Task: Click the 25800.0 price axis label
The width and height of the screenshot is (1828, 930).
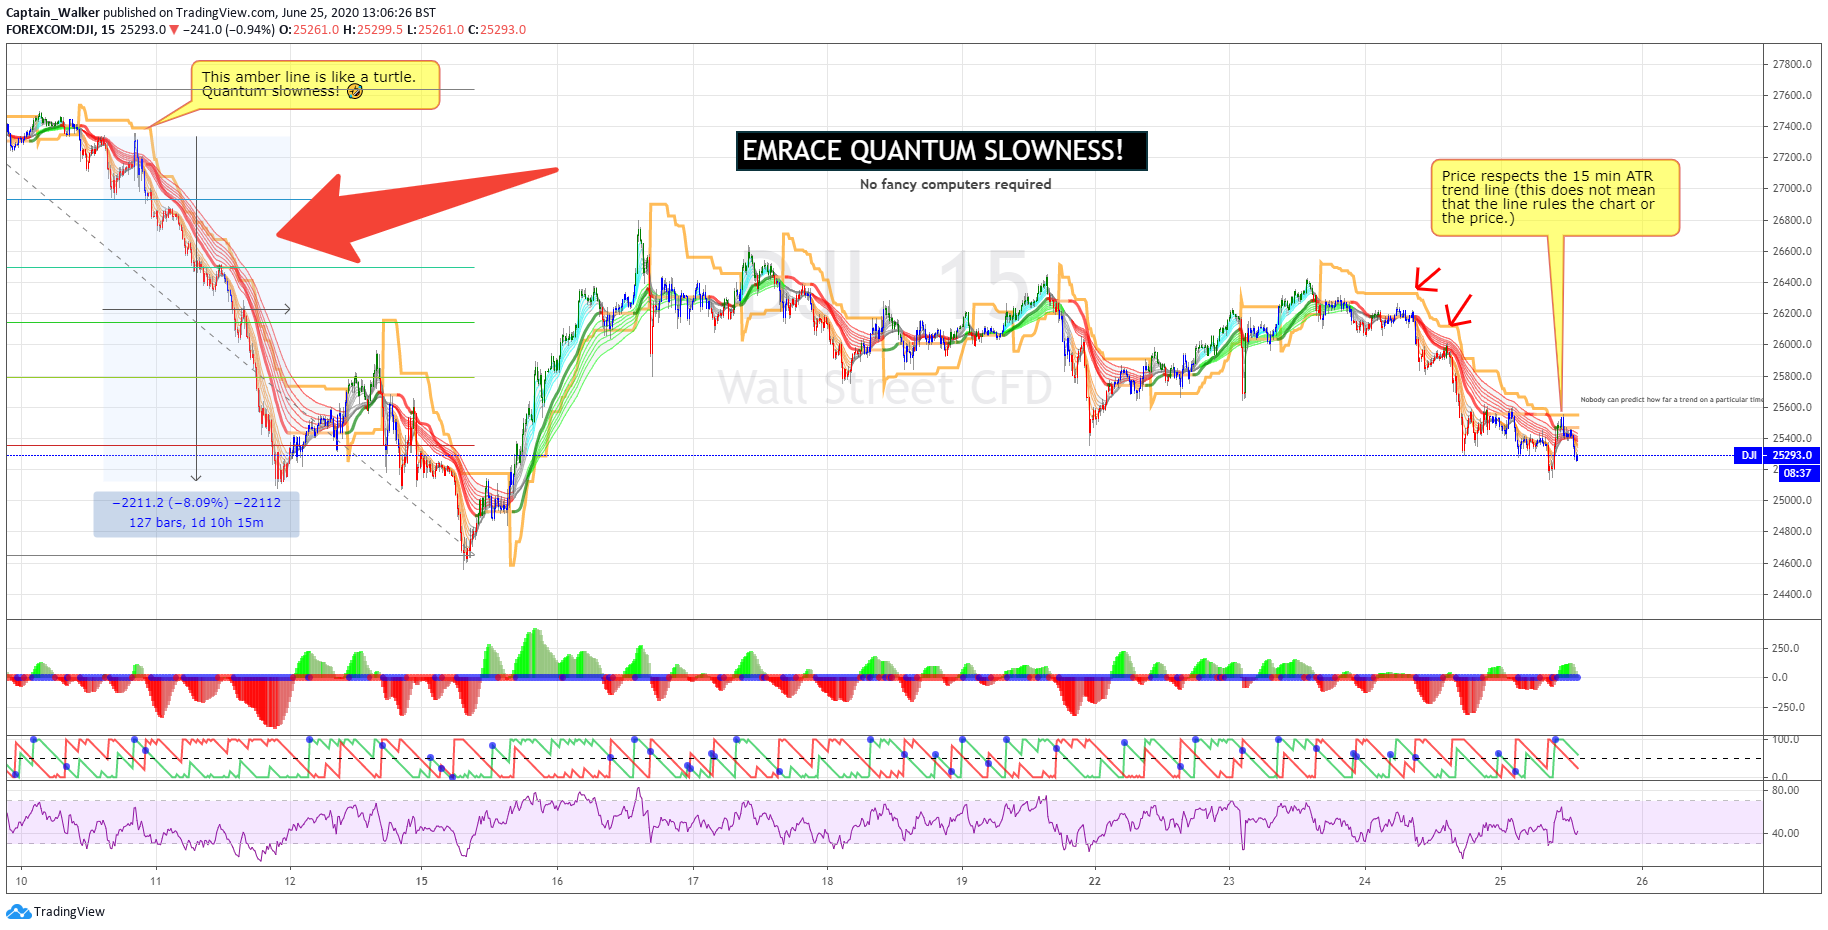Action: [1792, 376]
